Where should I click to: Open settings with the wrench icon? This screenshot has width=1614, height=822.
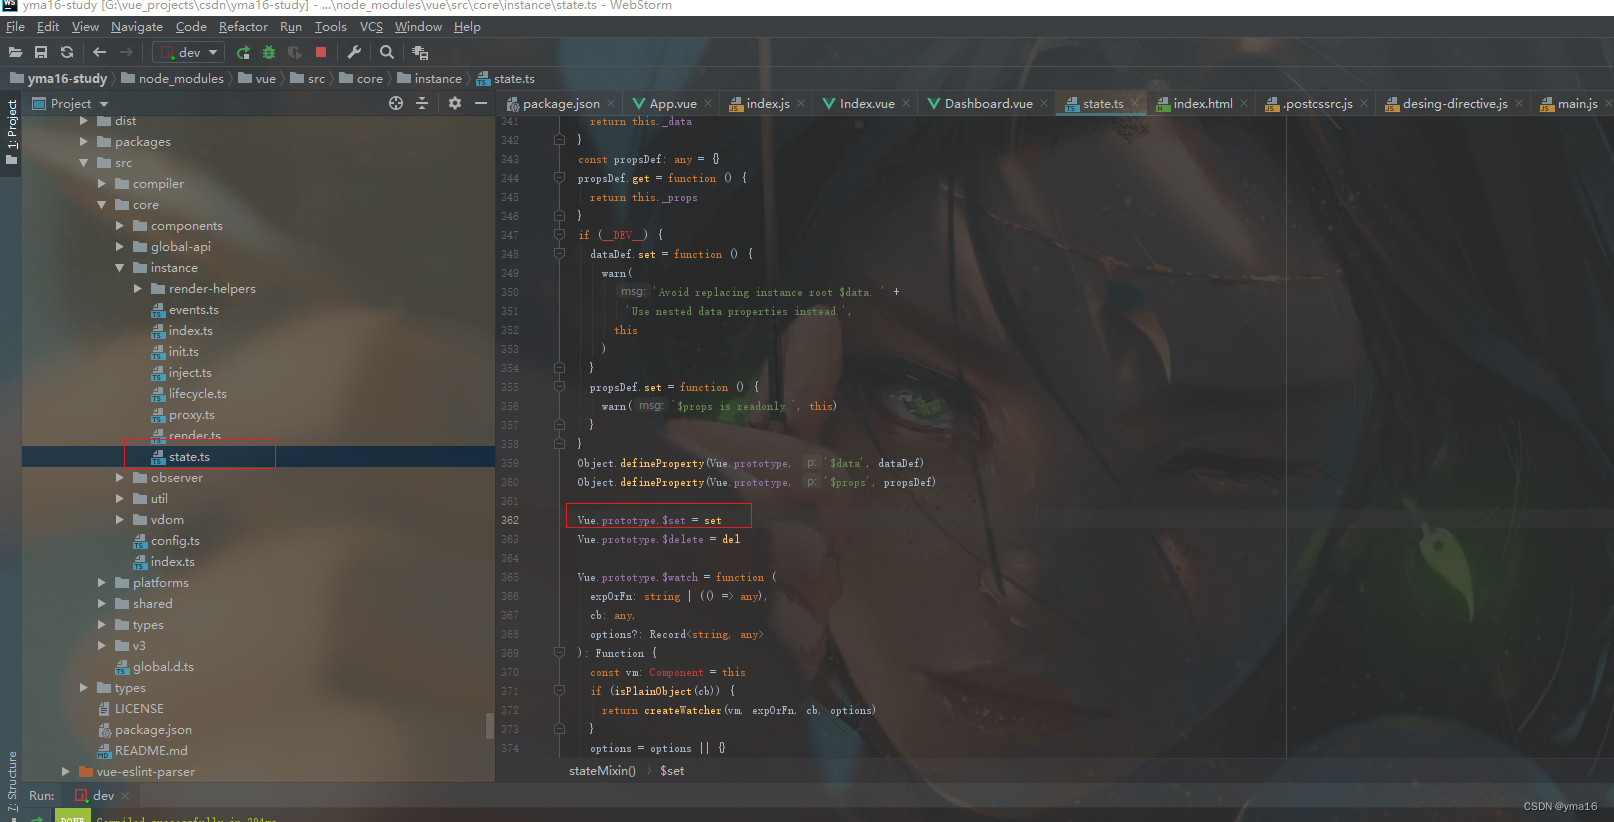point(354,52)
